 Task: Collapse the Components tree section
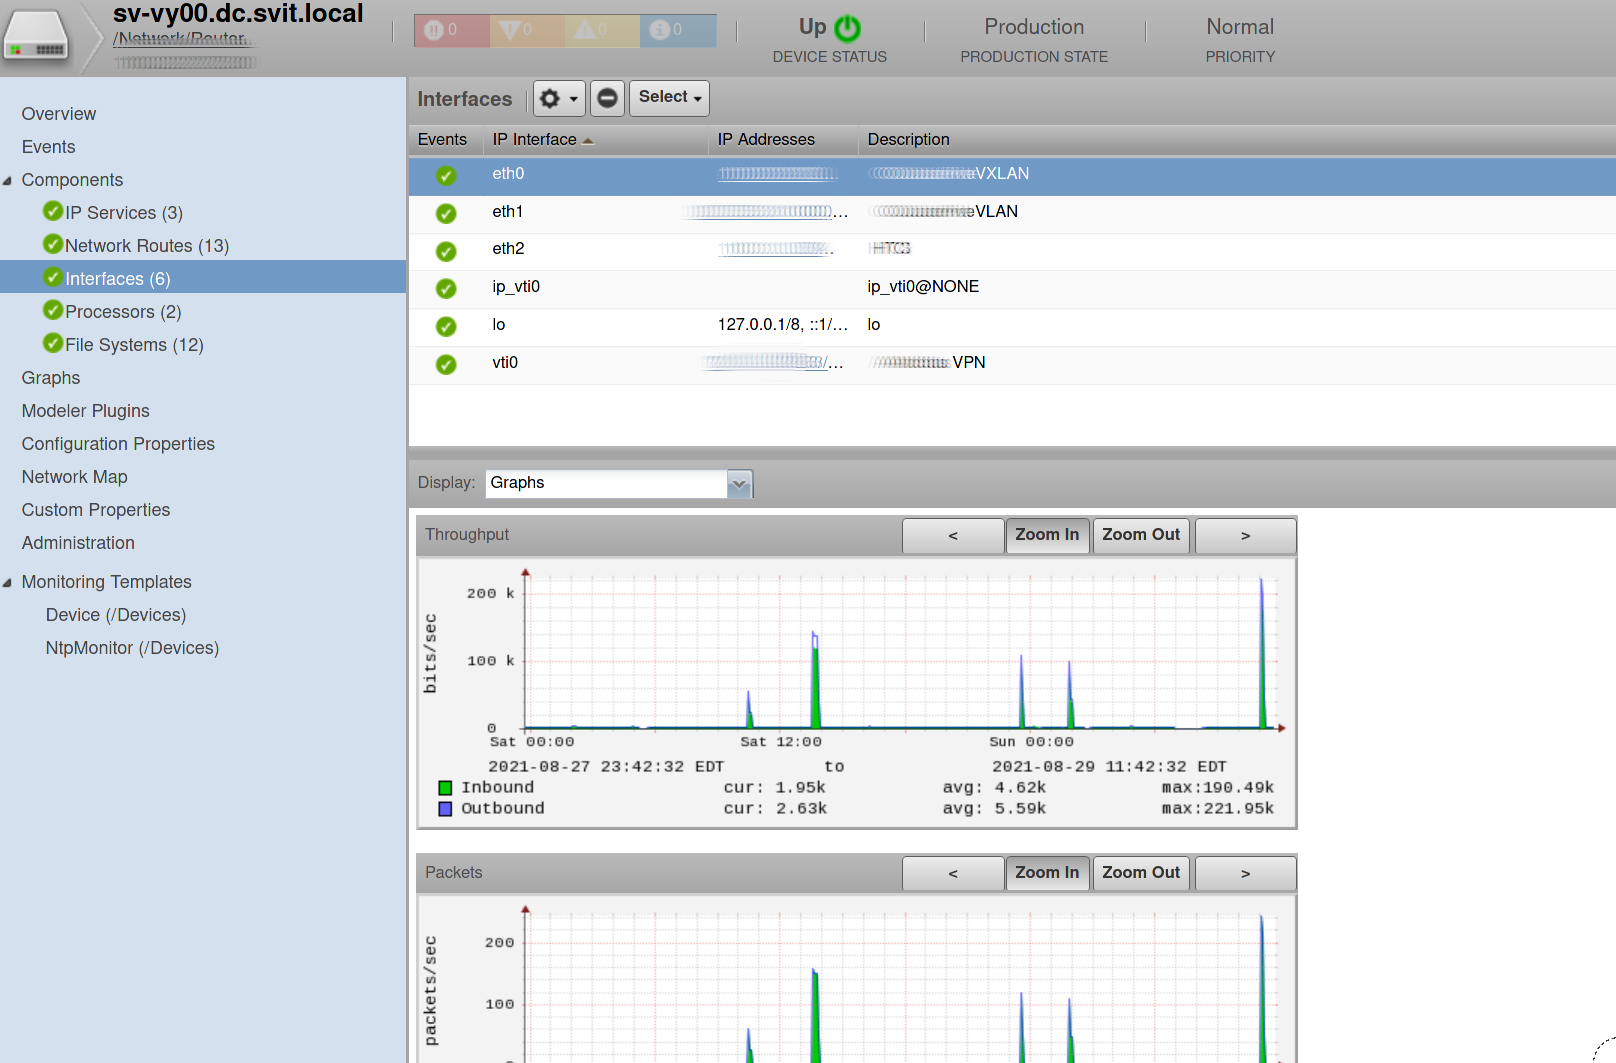coord(8,181)
